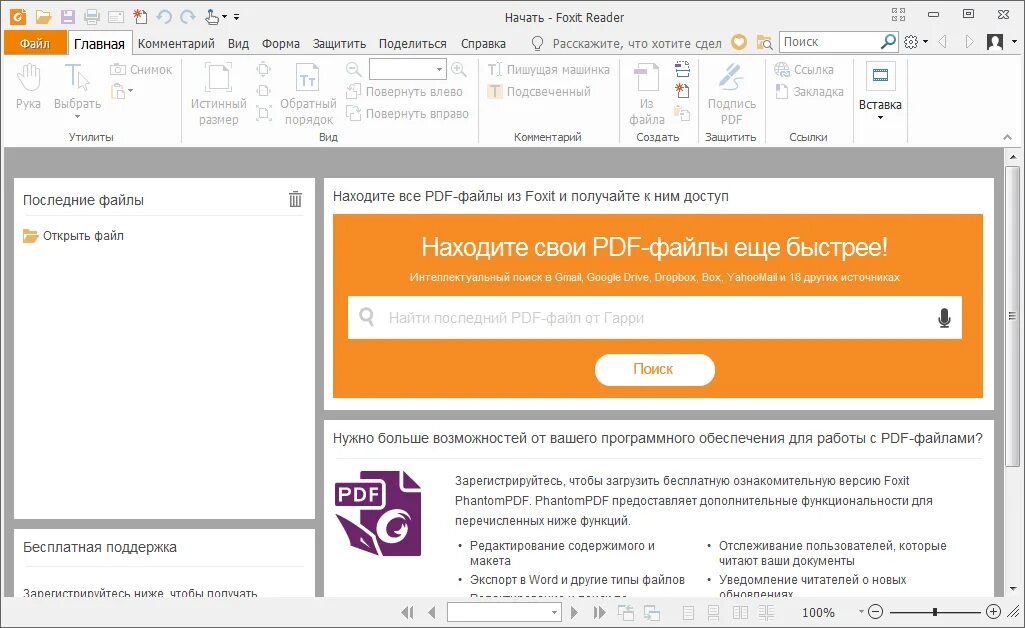Switch to the Главная ribbon tab

[99, 43]
